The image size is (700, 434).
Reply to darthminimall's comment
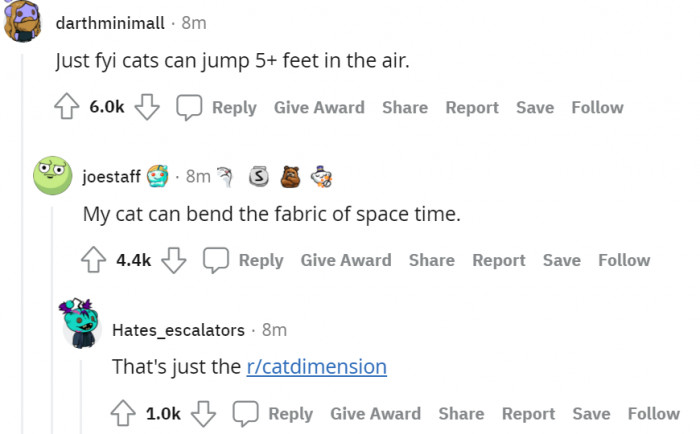(219, 107)
